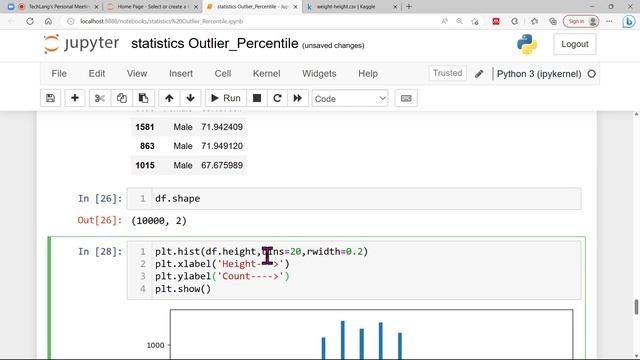Open the cell type Code dropdown
Viewport: 640px width, 360px height.
pos(350,99)
